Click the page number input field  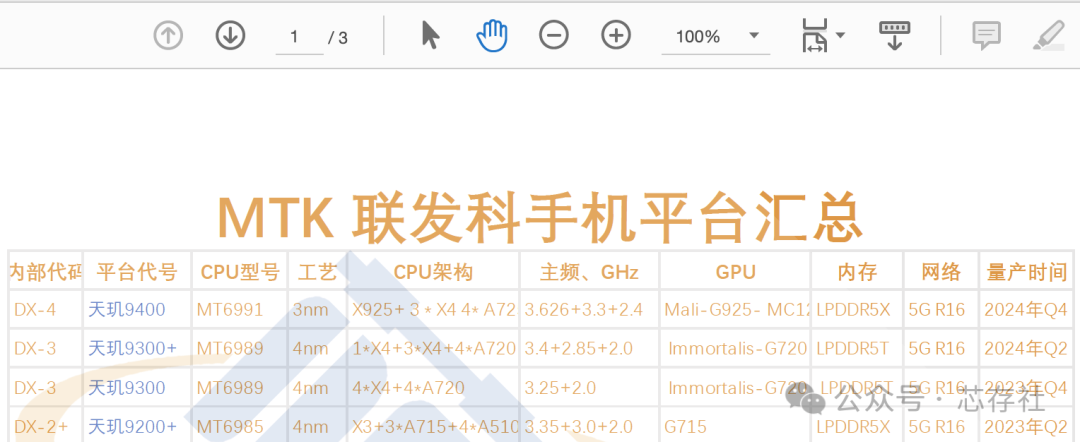[299, 37]
